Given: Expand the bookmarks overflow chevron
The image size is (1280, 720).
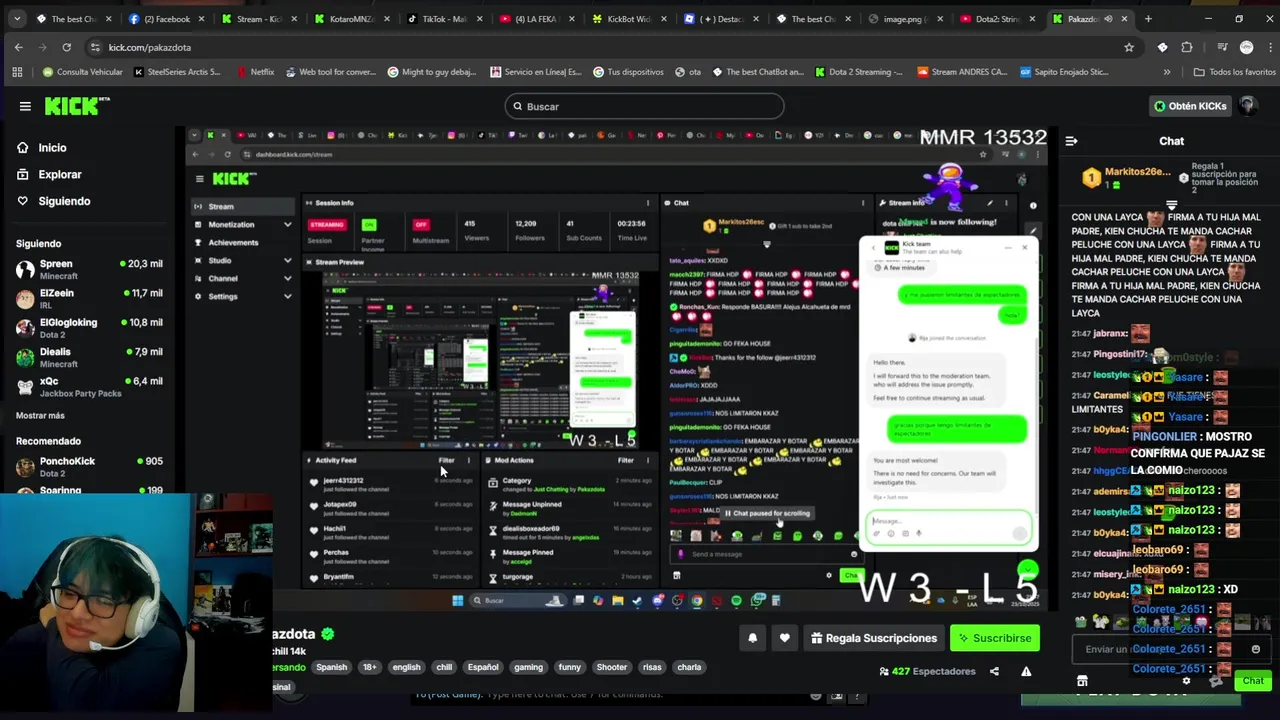Looking at the screenshot, I should coord(1166,72).
